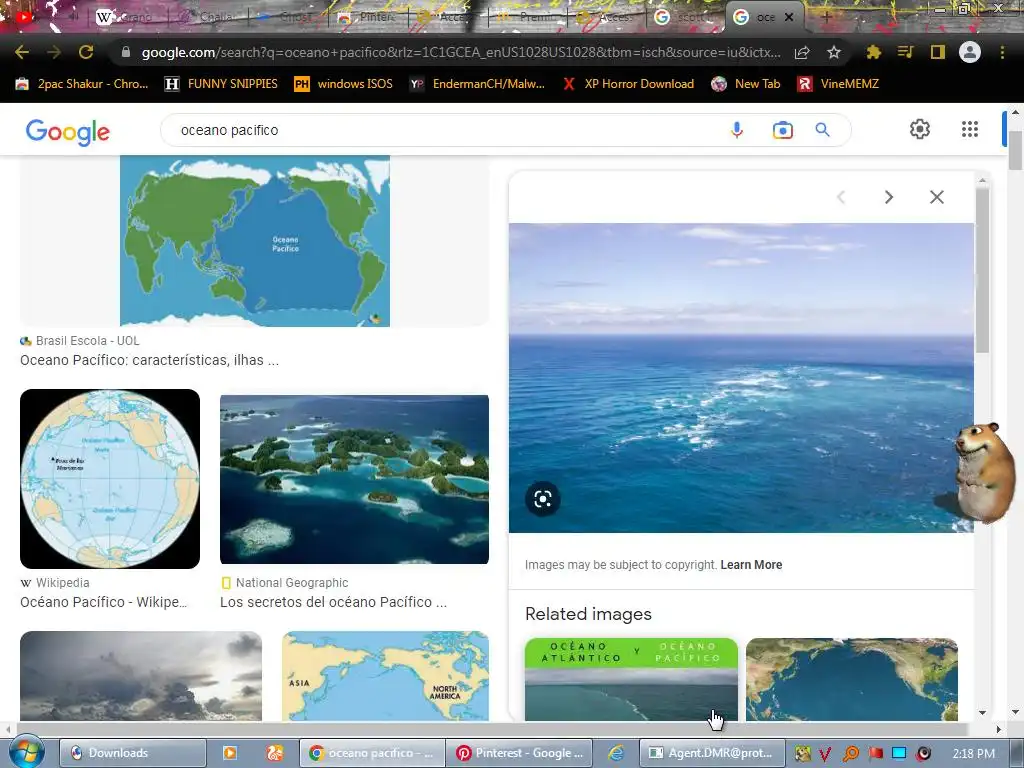Open the Extensions puzzle icon

point(873,52)
